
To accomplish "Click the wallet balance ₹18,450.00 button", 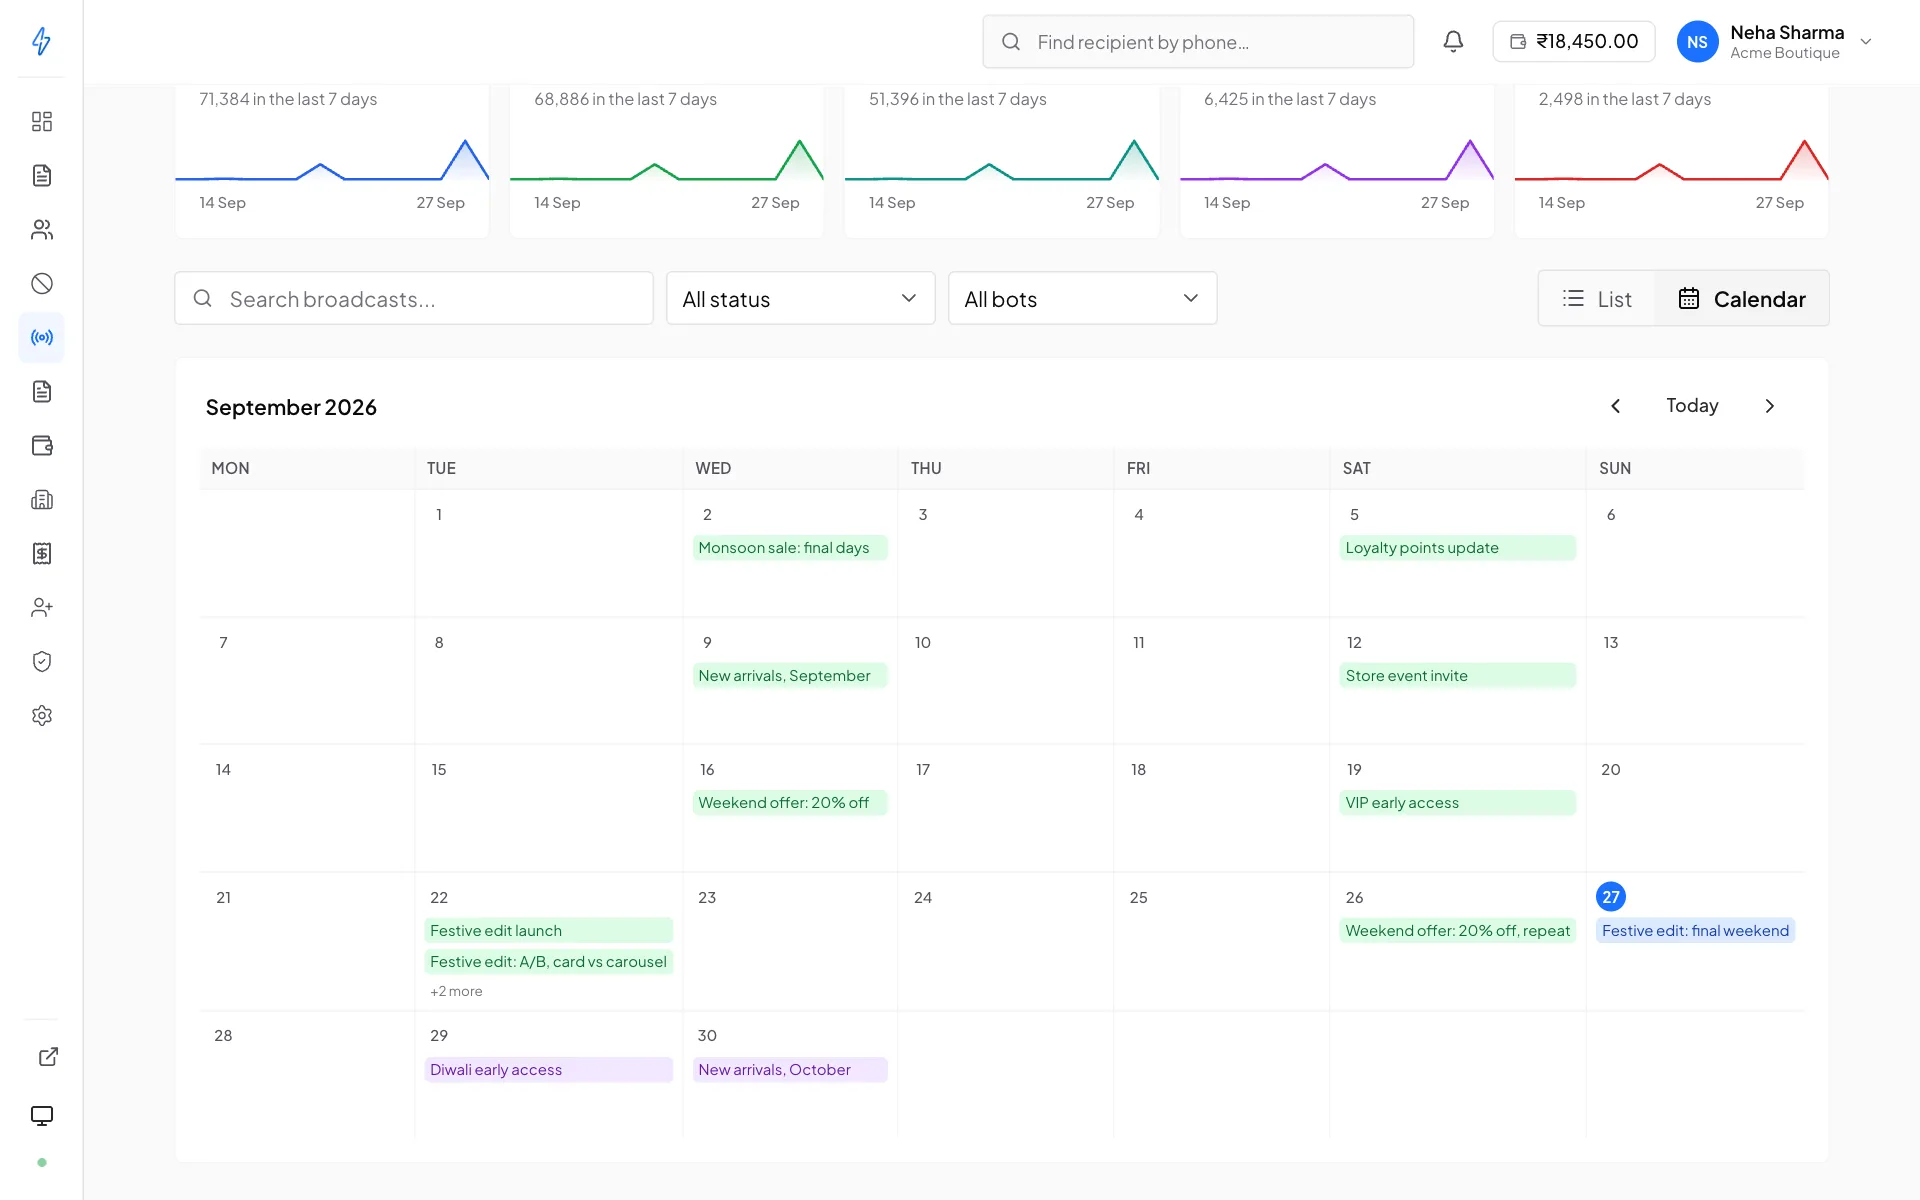I will pyautogui.click(x=1574, y=42).
